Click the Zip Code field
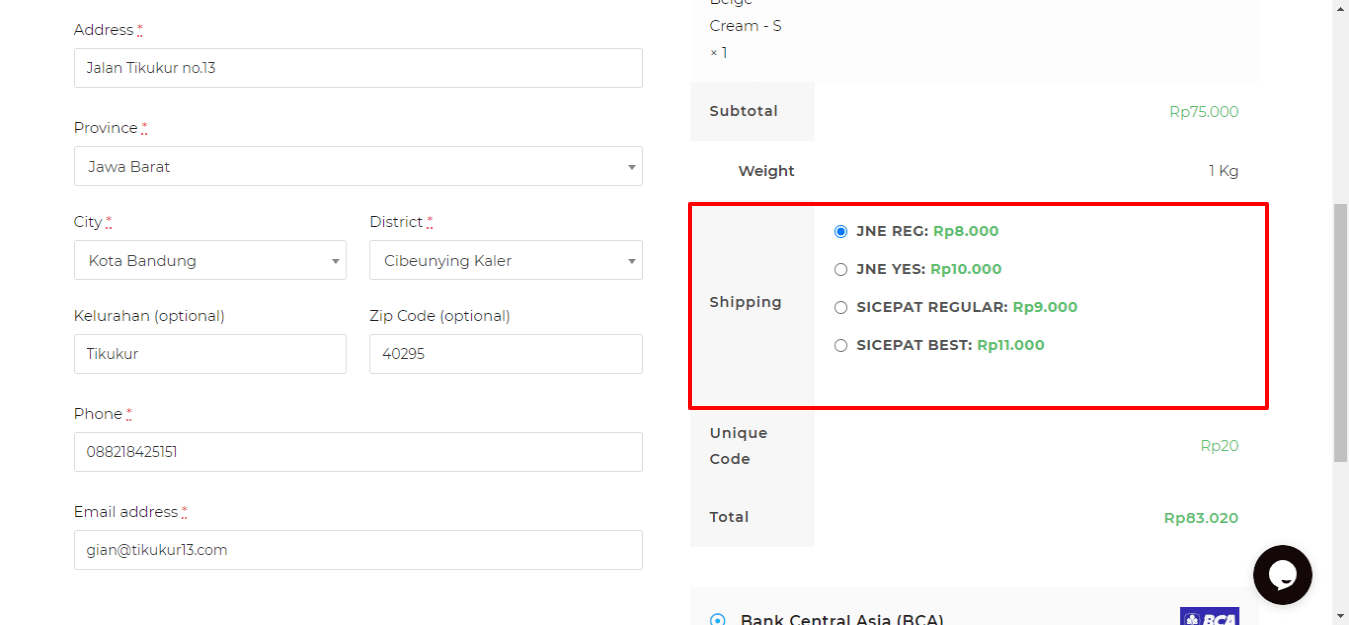This screenshot has width=1349, height=625. tap(505, 354)
